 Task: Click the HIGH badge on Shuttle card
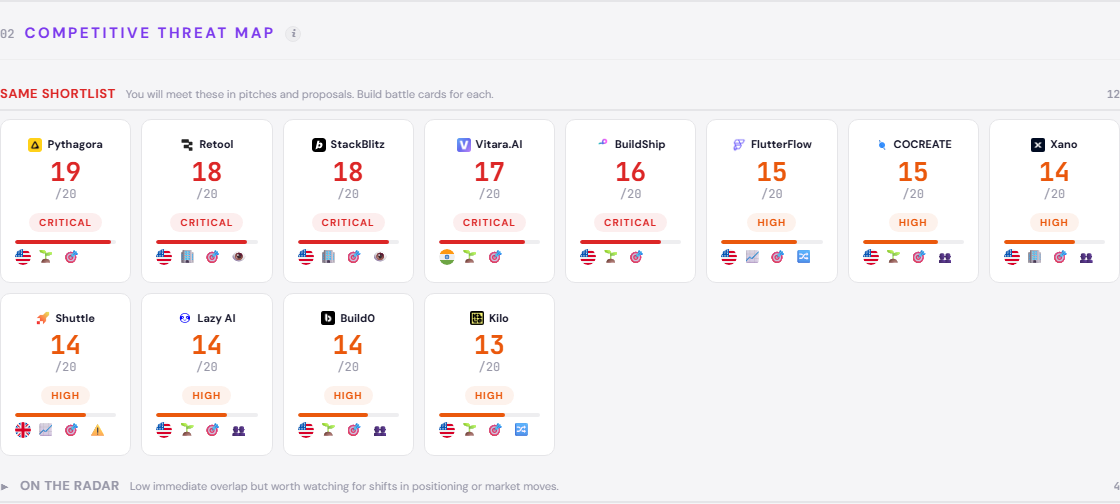pos(66,395)
